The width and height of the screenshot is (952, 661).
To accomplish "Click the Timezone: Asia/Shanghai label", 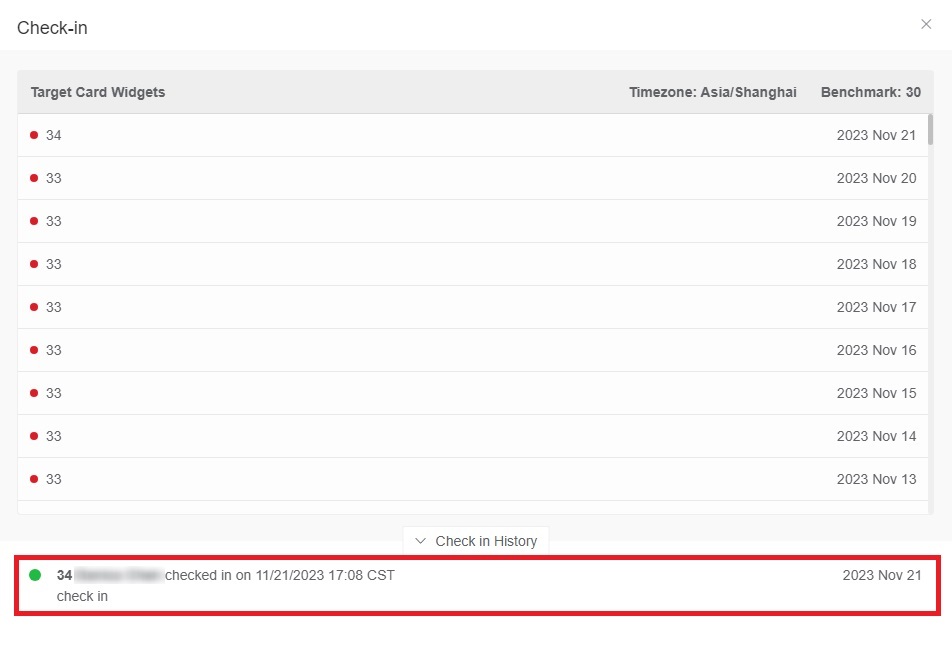I will coord(712,92).
